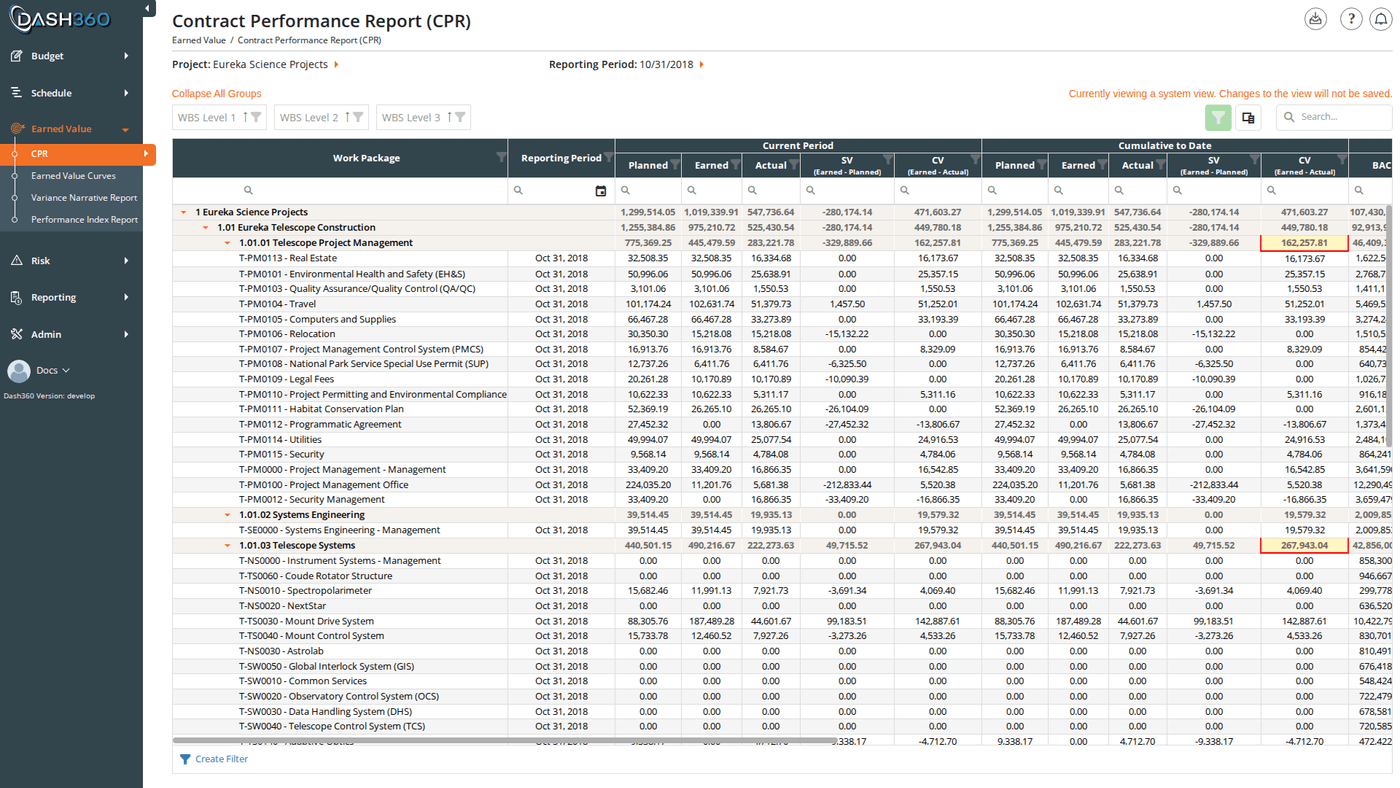This screenshot has width=1400, height=788.
Task: Open the help question mark icon
Action: [1351, 19]
